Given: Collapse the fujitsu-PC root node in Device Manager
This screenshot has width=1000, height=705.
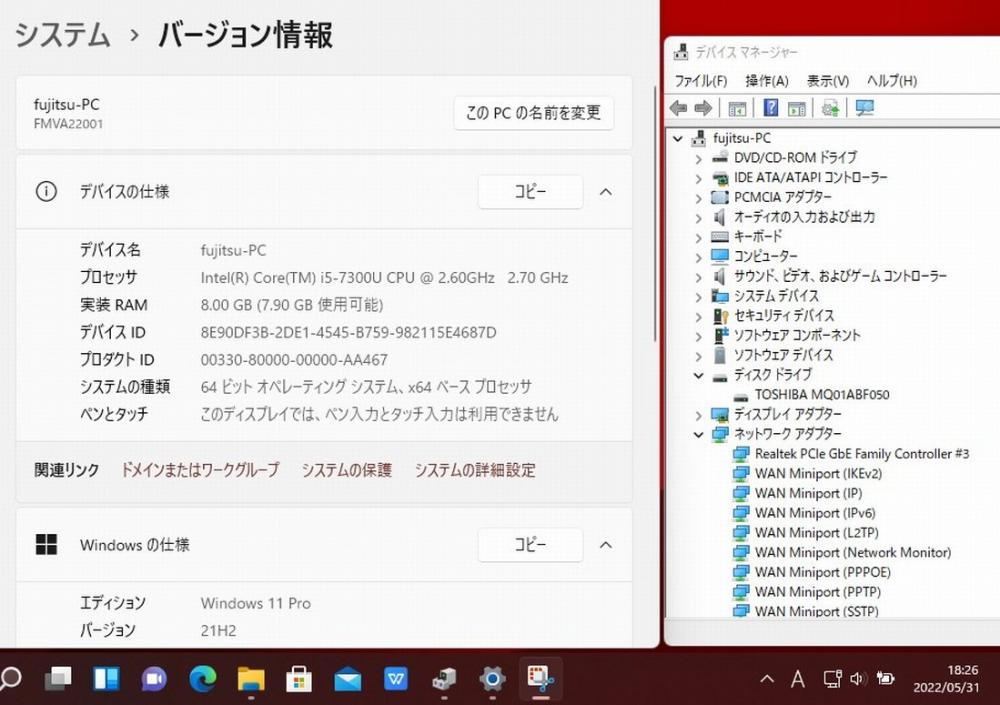Looking at the screenshot, I should tap(679, 138).
